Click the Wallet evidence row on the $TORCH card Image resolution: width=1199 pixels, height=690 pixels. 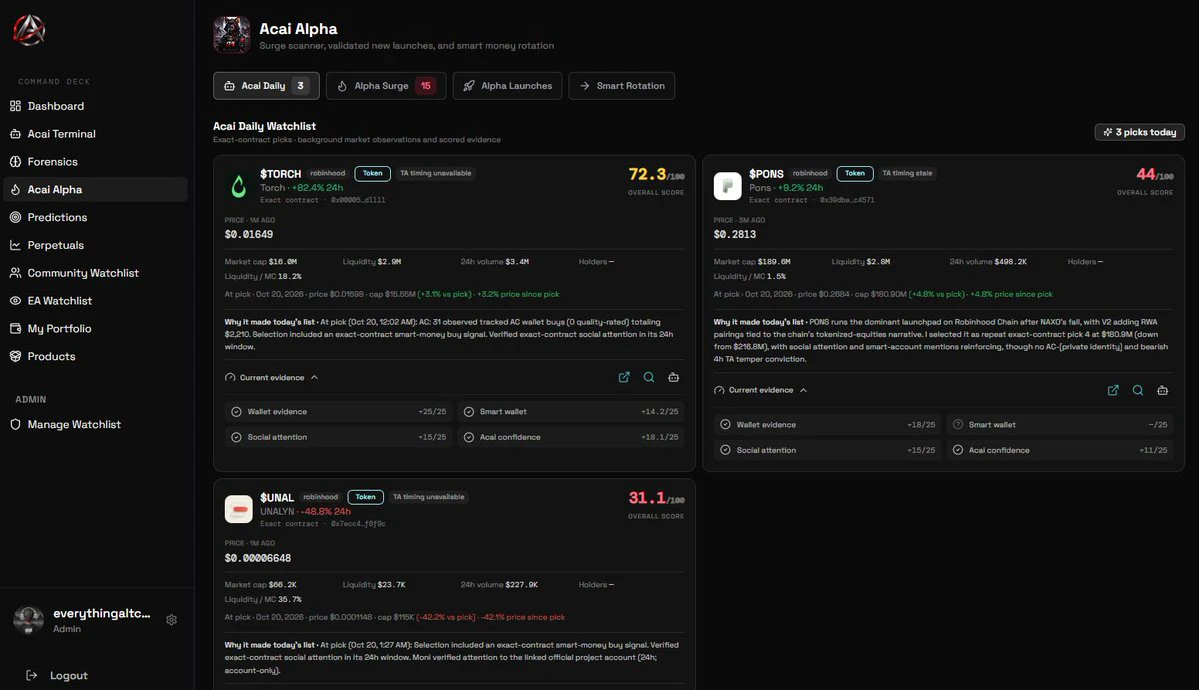pos(338,412)
